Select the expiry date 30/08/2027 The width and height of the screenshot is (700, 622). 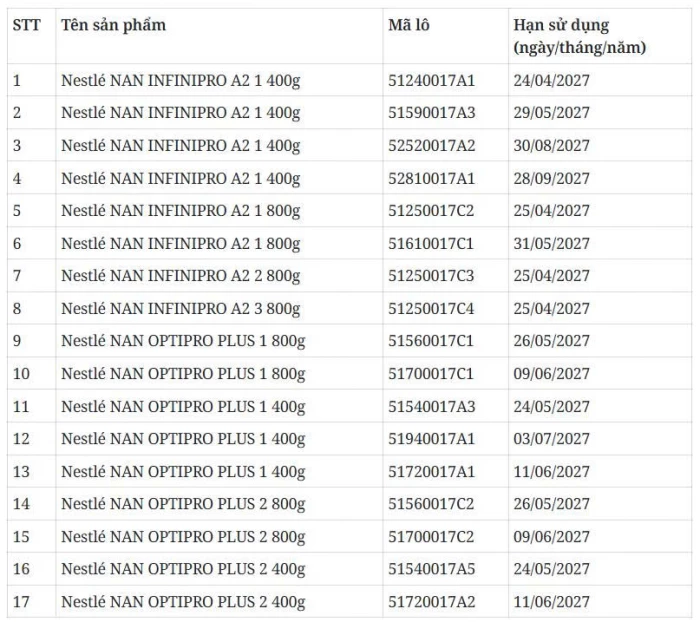click(x=552, y=146)
